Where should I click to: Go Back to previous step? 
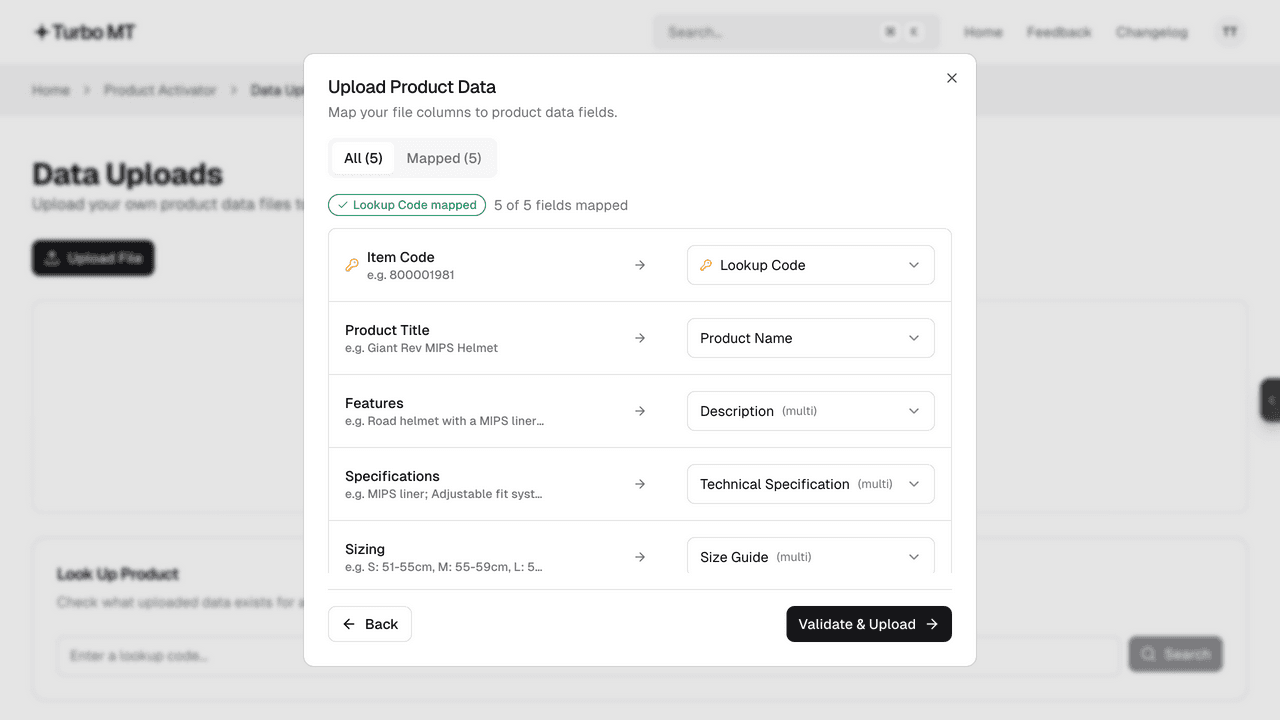point(370,624)
